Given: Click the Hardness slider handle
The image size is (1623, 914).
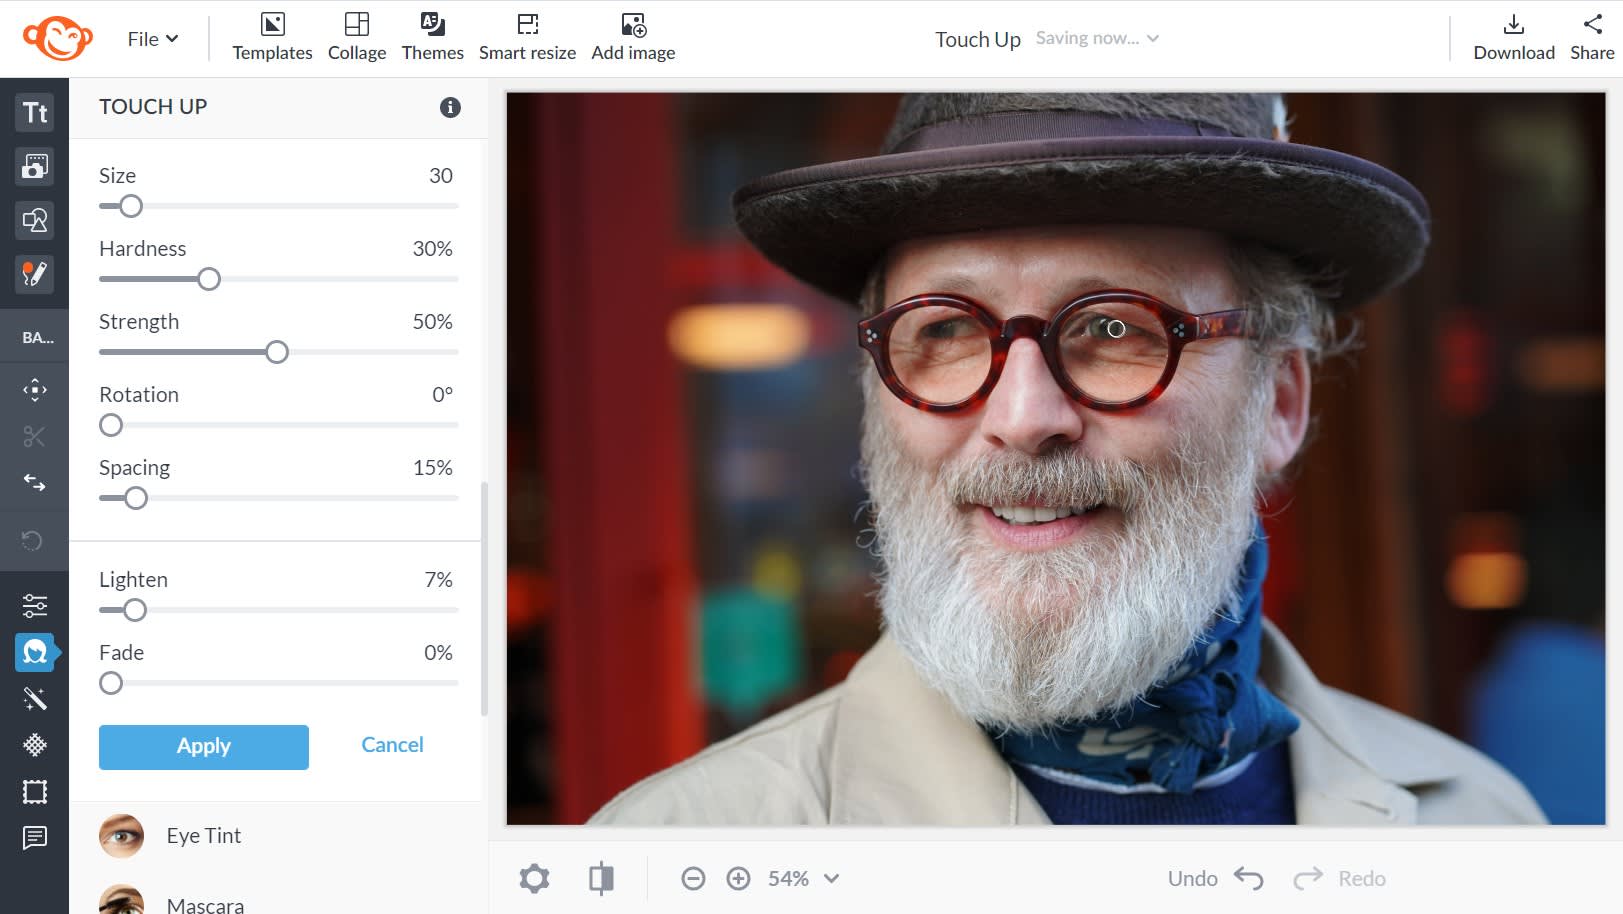Looking at the screenshot, I should [209, 279].
